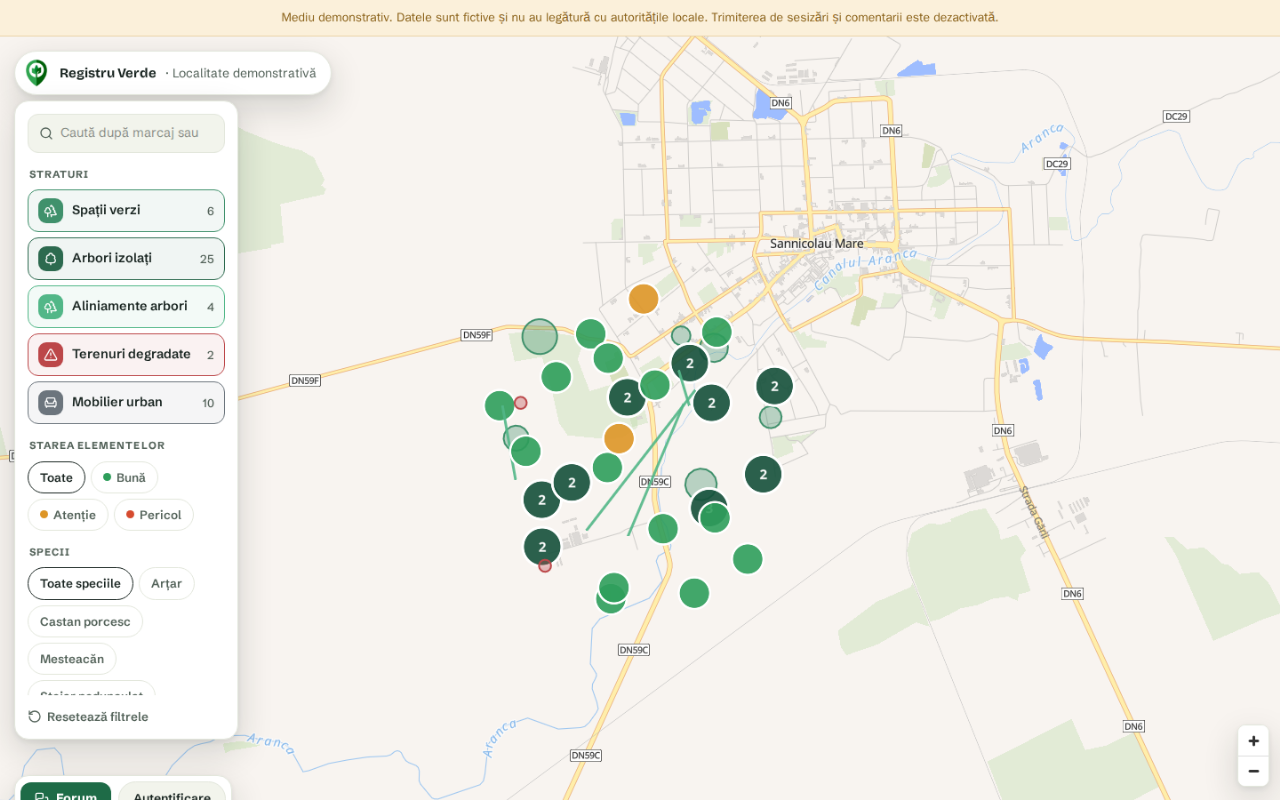Click small red marker below bottom-left cluster
The height and width of the screenshot is (800, 1280).
545,566
